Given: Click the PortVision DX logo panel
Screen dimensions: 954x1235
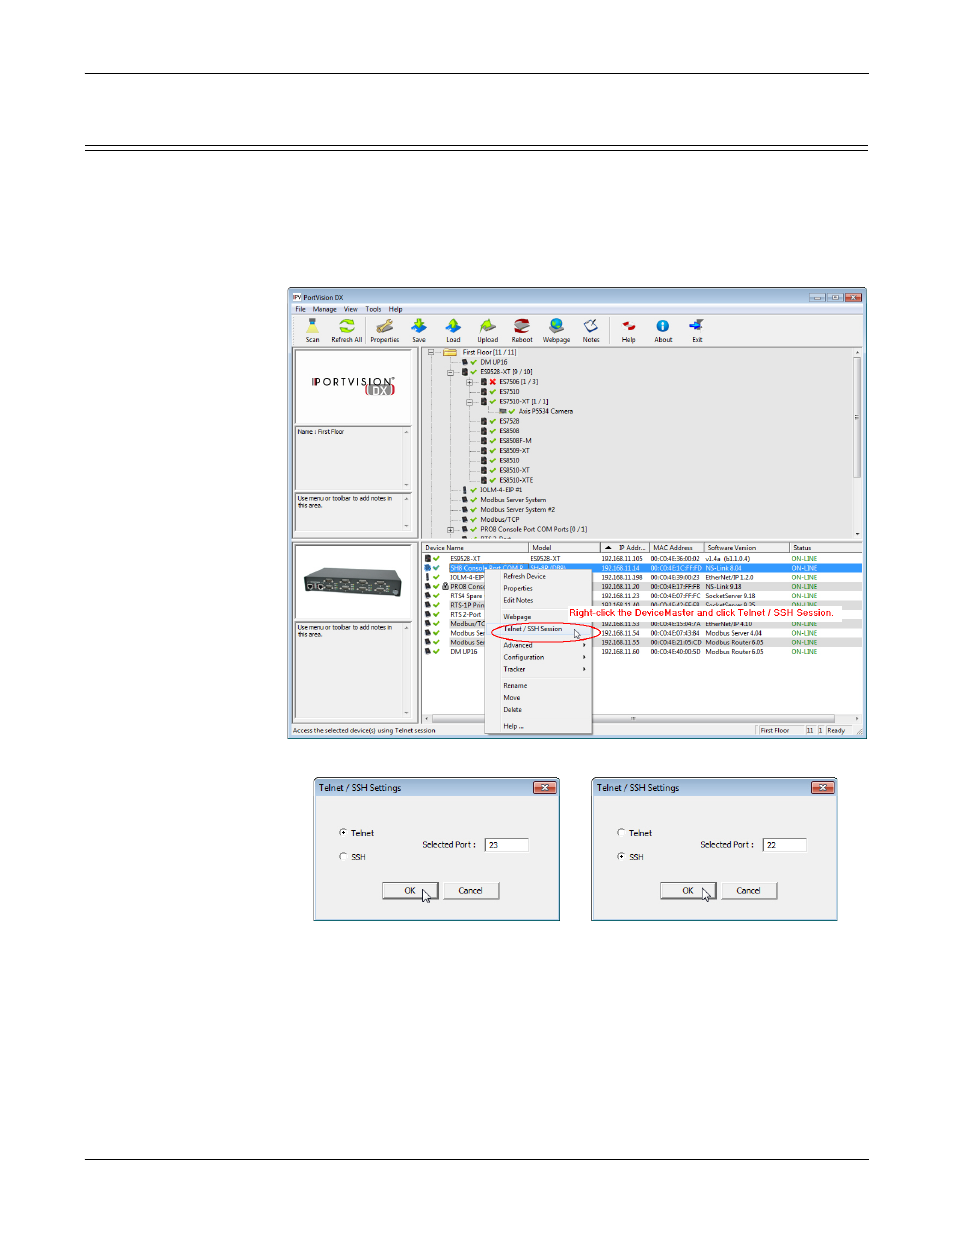Looking at the screenshot, I should coord(353,386).
